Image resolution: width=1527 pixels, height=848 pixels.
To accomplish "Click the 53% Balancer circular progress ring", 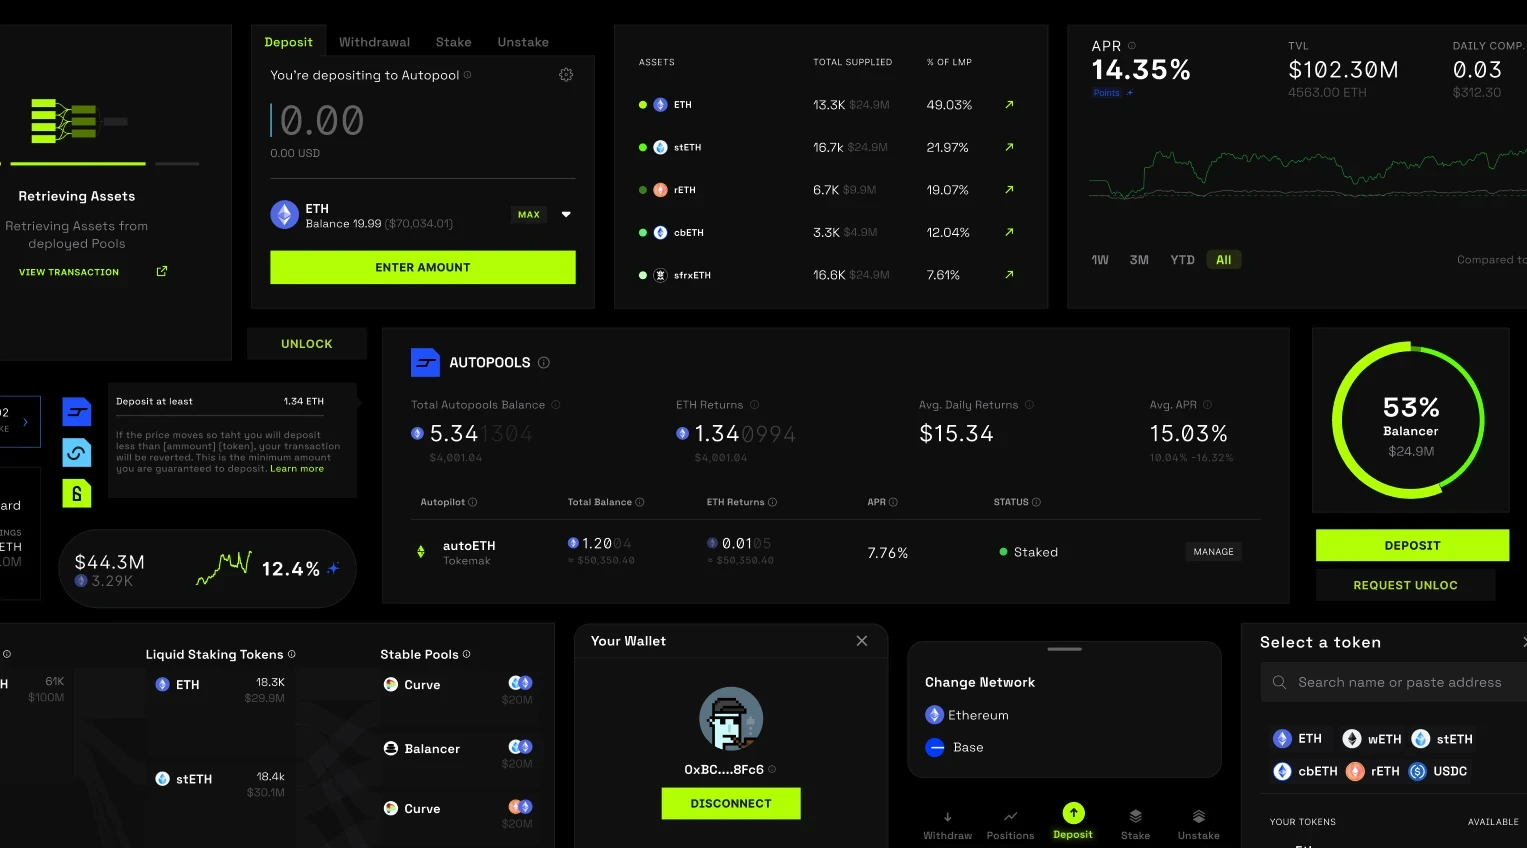I will (x=1408, y=420).
